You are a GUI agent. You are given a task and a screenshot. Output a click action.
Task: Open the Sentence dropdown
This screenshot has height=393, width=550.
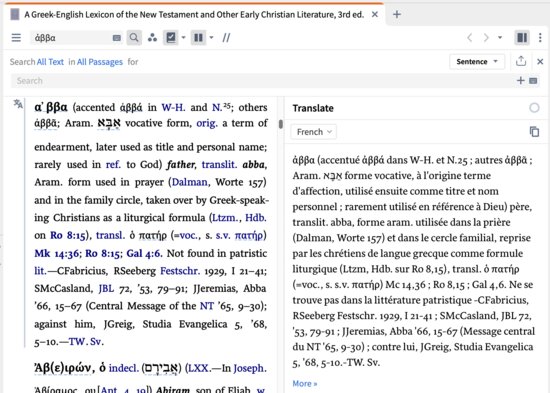[x=477, y=62]
